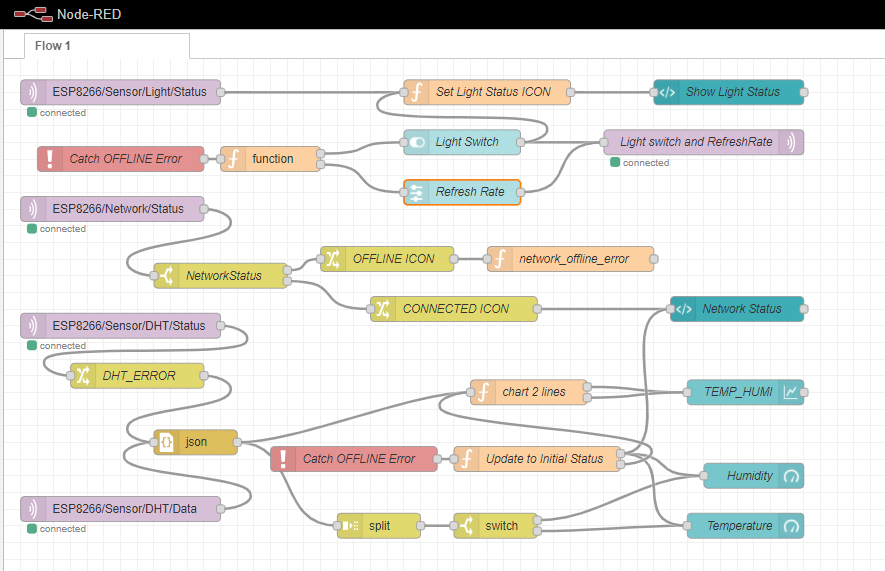The image size is (885, 571).
Task: Click output port of Set Light Status ICON
Action: 571,92
